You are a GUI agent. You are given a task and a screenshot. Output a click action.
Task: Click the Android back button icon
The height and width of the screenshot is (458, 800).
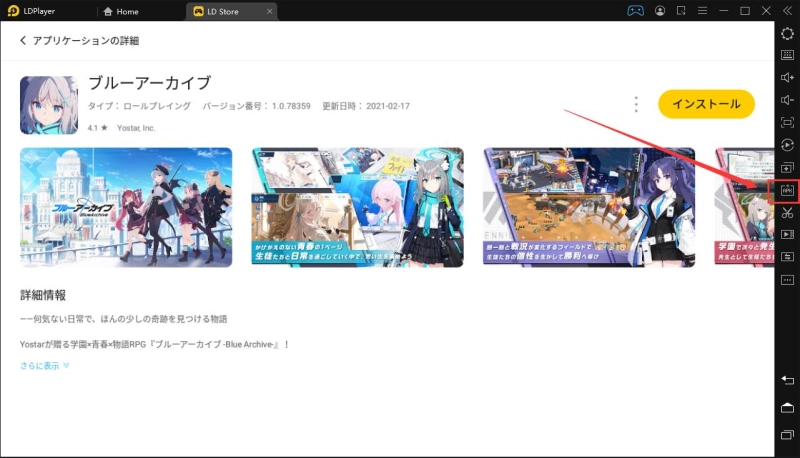(787, 380)
